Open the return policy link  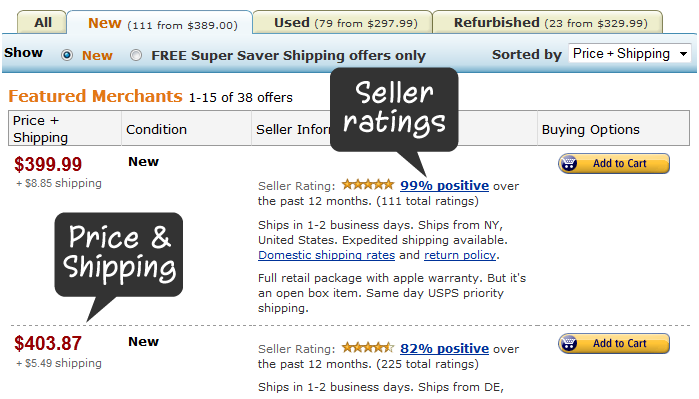(x=460, y=255)
